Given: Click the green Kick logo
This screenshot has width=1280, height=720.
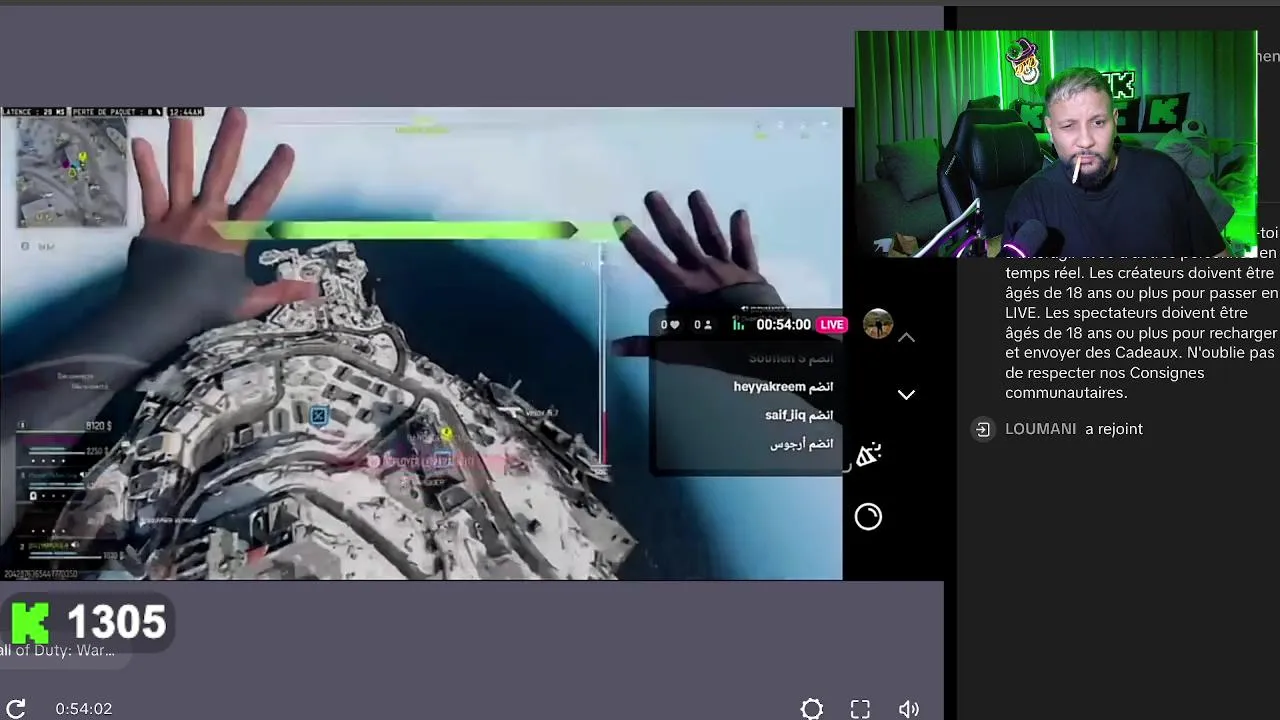Looking at the screenshot, I should tap(29, 623).
